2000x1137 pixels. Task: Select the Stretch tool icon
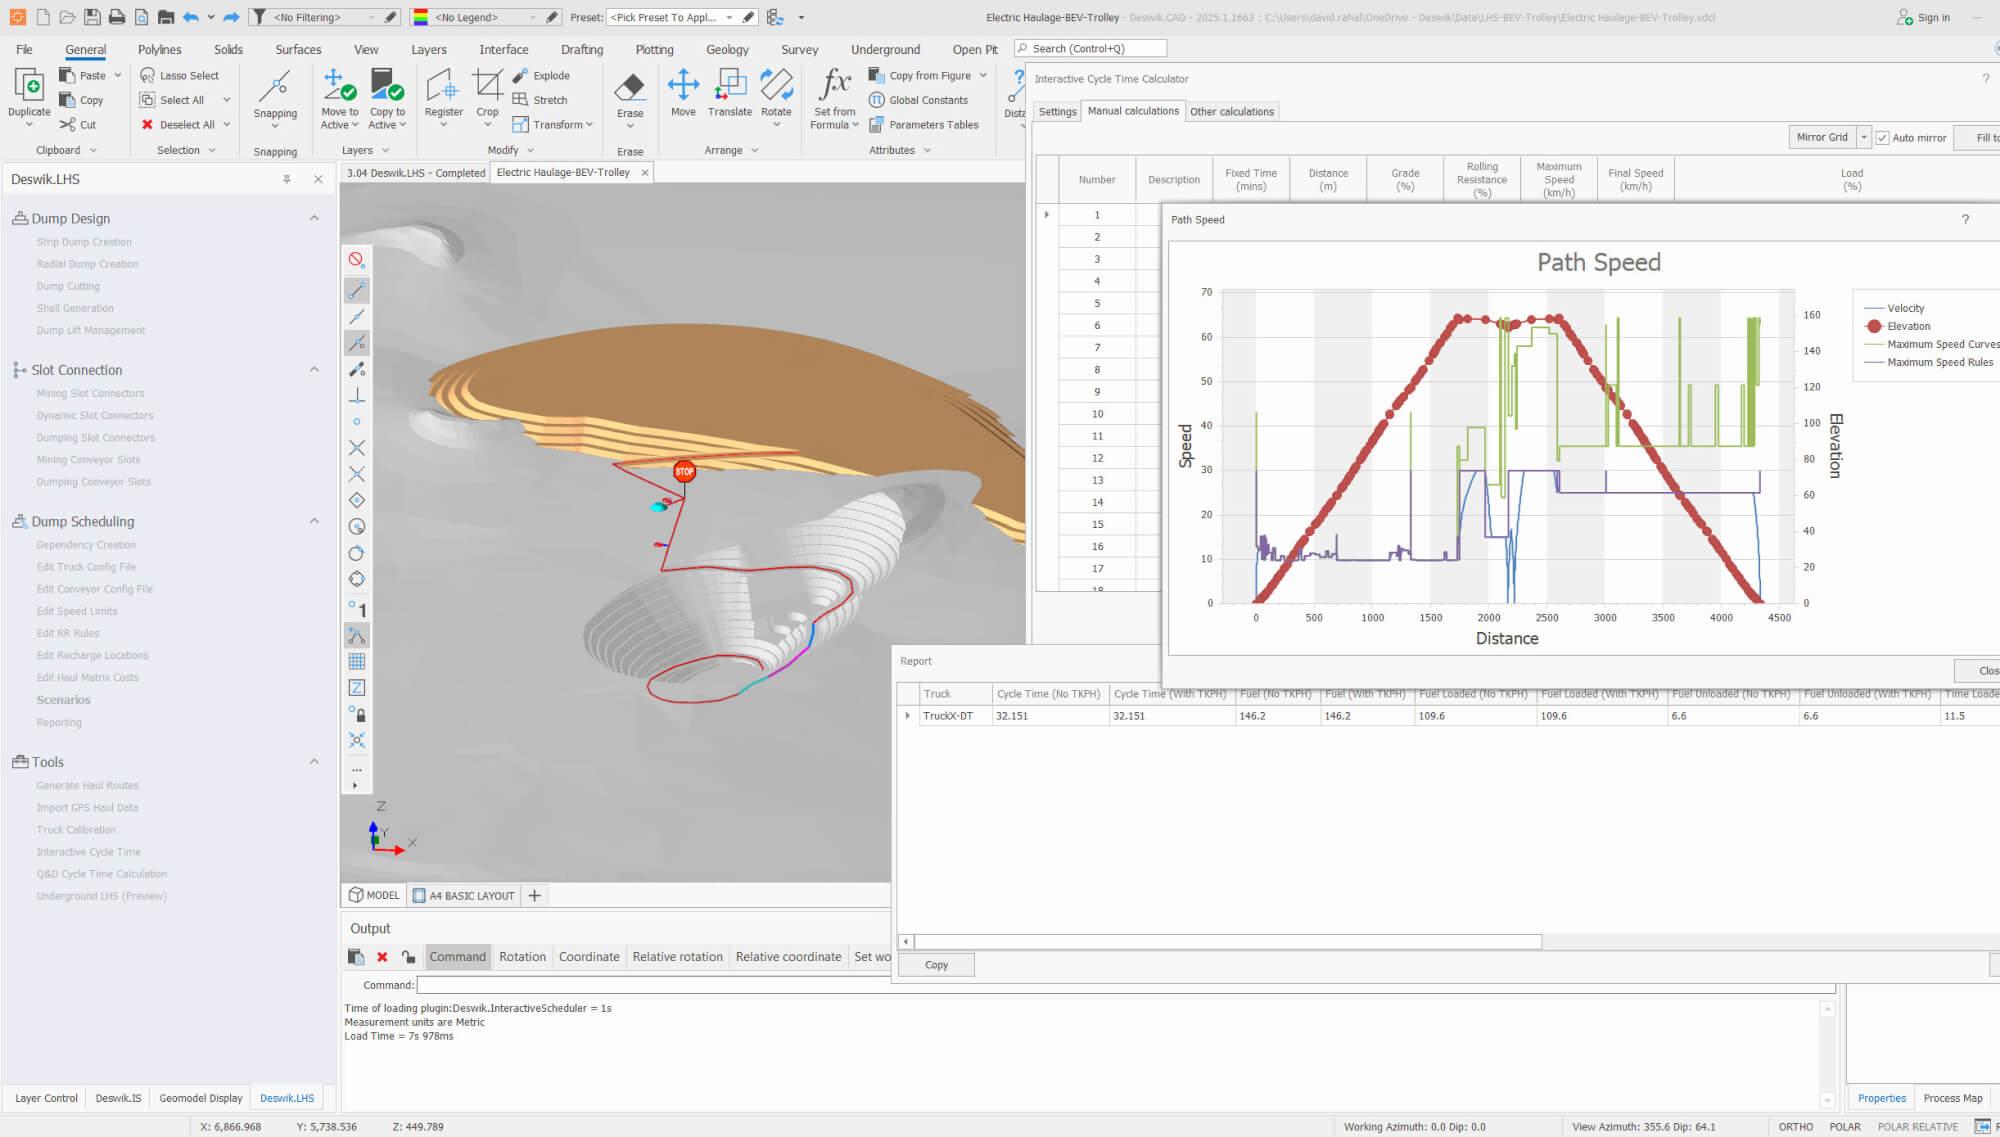(x=521, y=99)
